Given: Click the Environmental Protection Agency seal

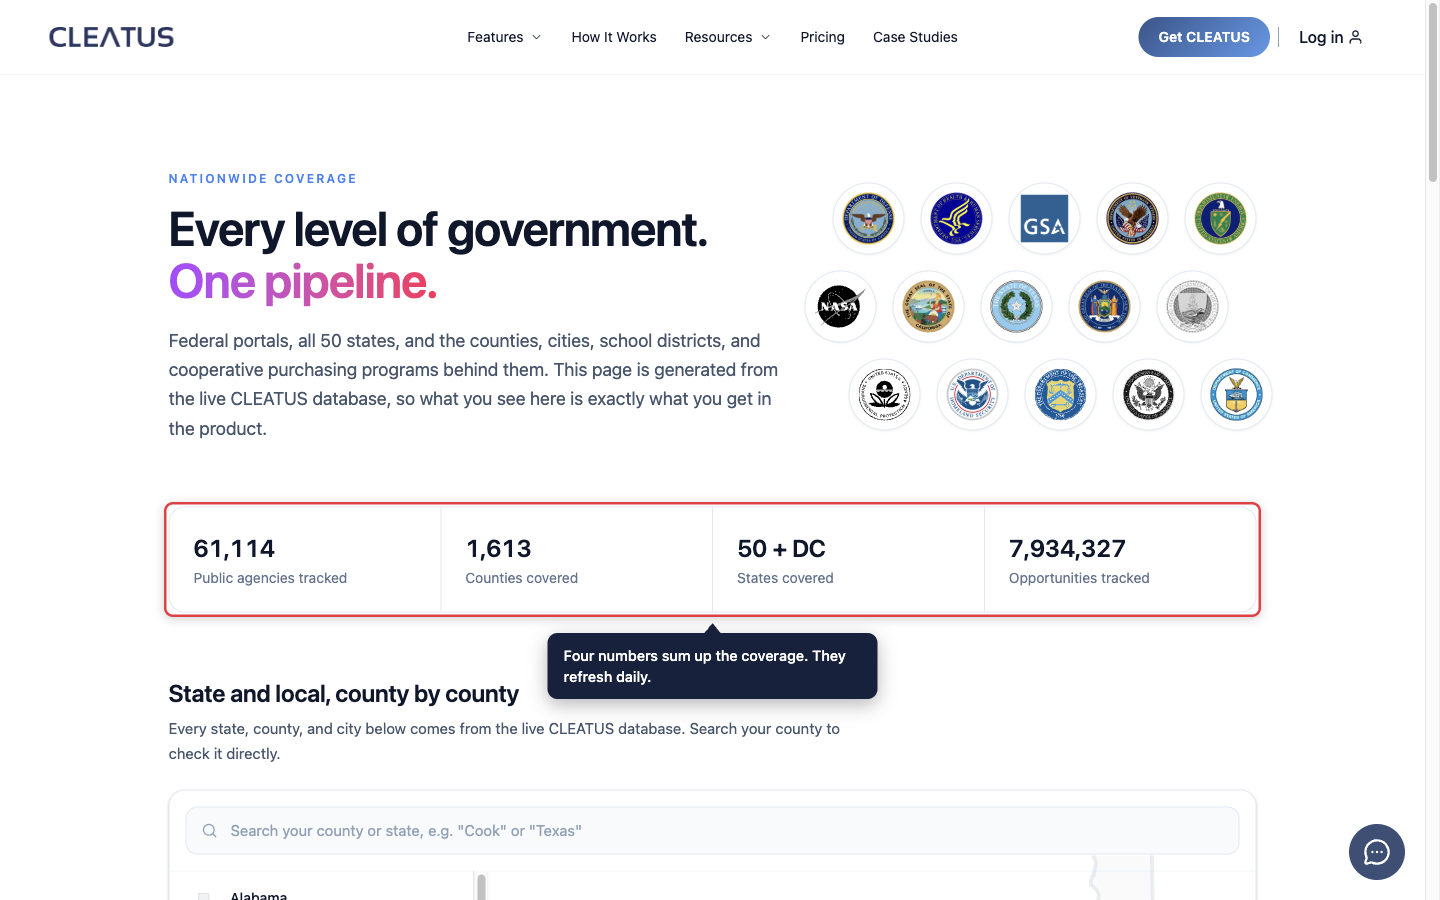Looking at the screenshot, I should tap(884, 395).
